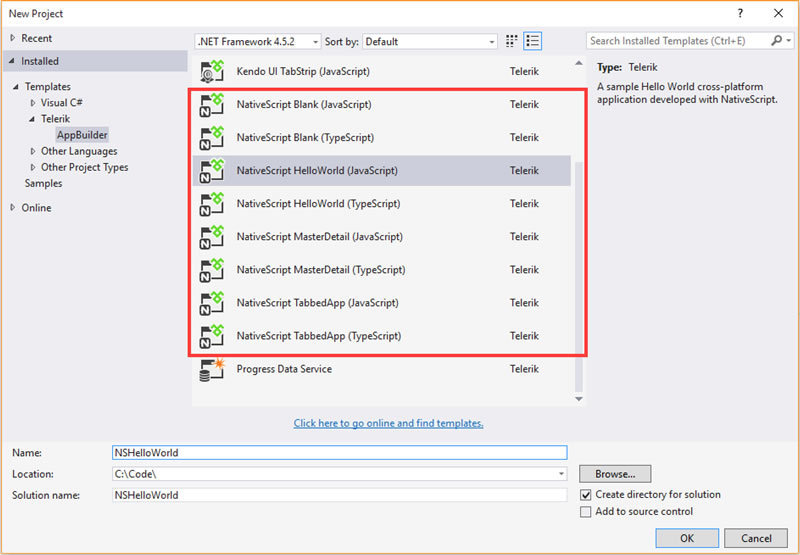Viewport: 800px width, 555px height.
Task: Select 'NativeScript Blank (TypeScript)' template name
Action: (305, 138)
